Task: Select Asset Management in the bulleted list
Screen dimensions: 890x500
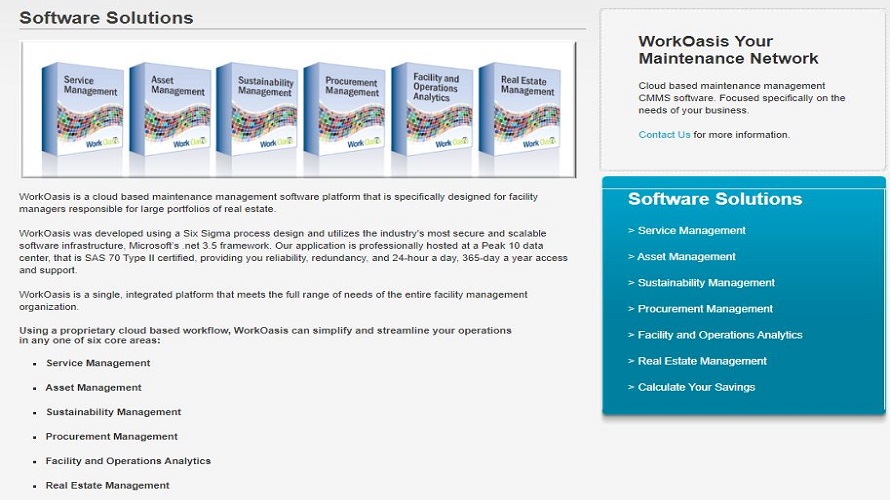Action: 94,388
